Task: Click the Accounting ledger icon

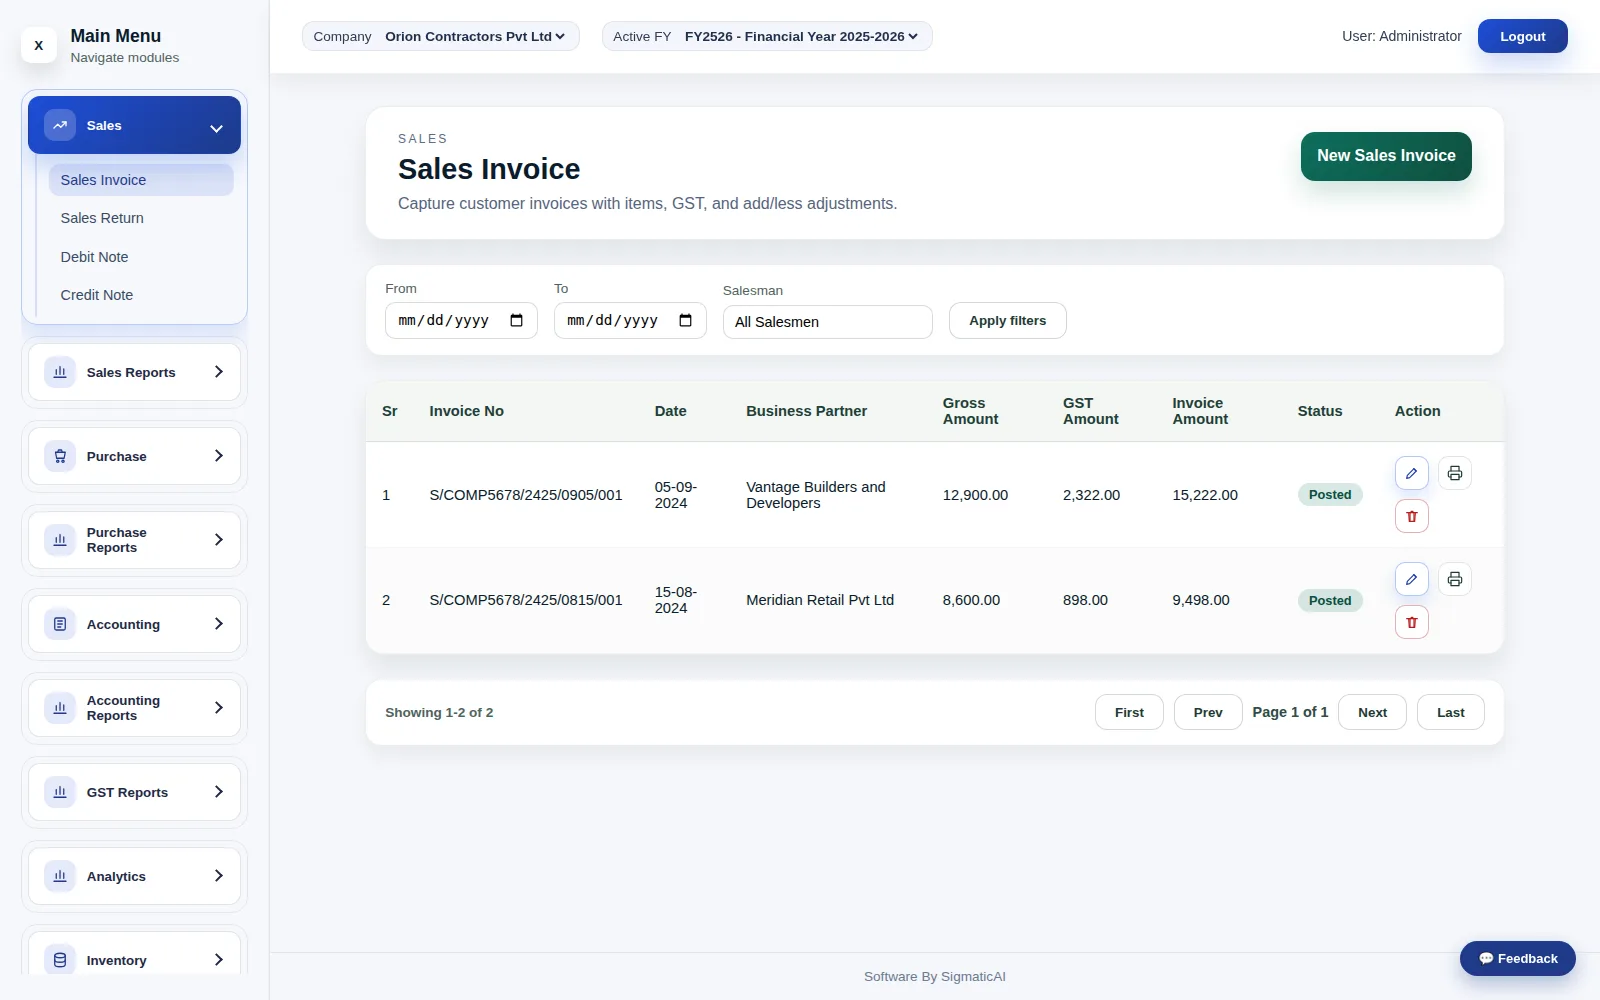Action: 60,624
